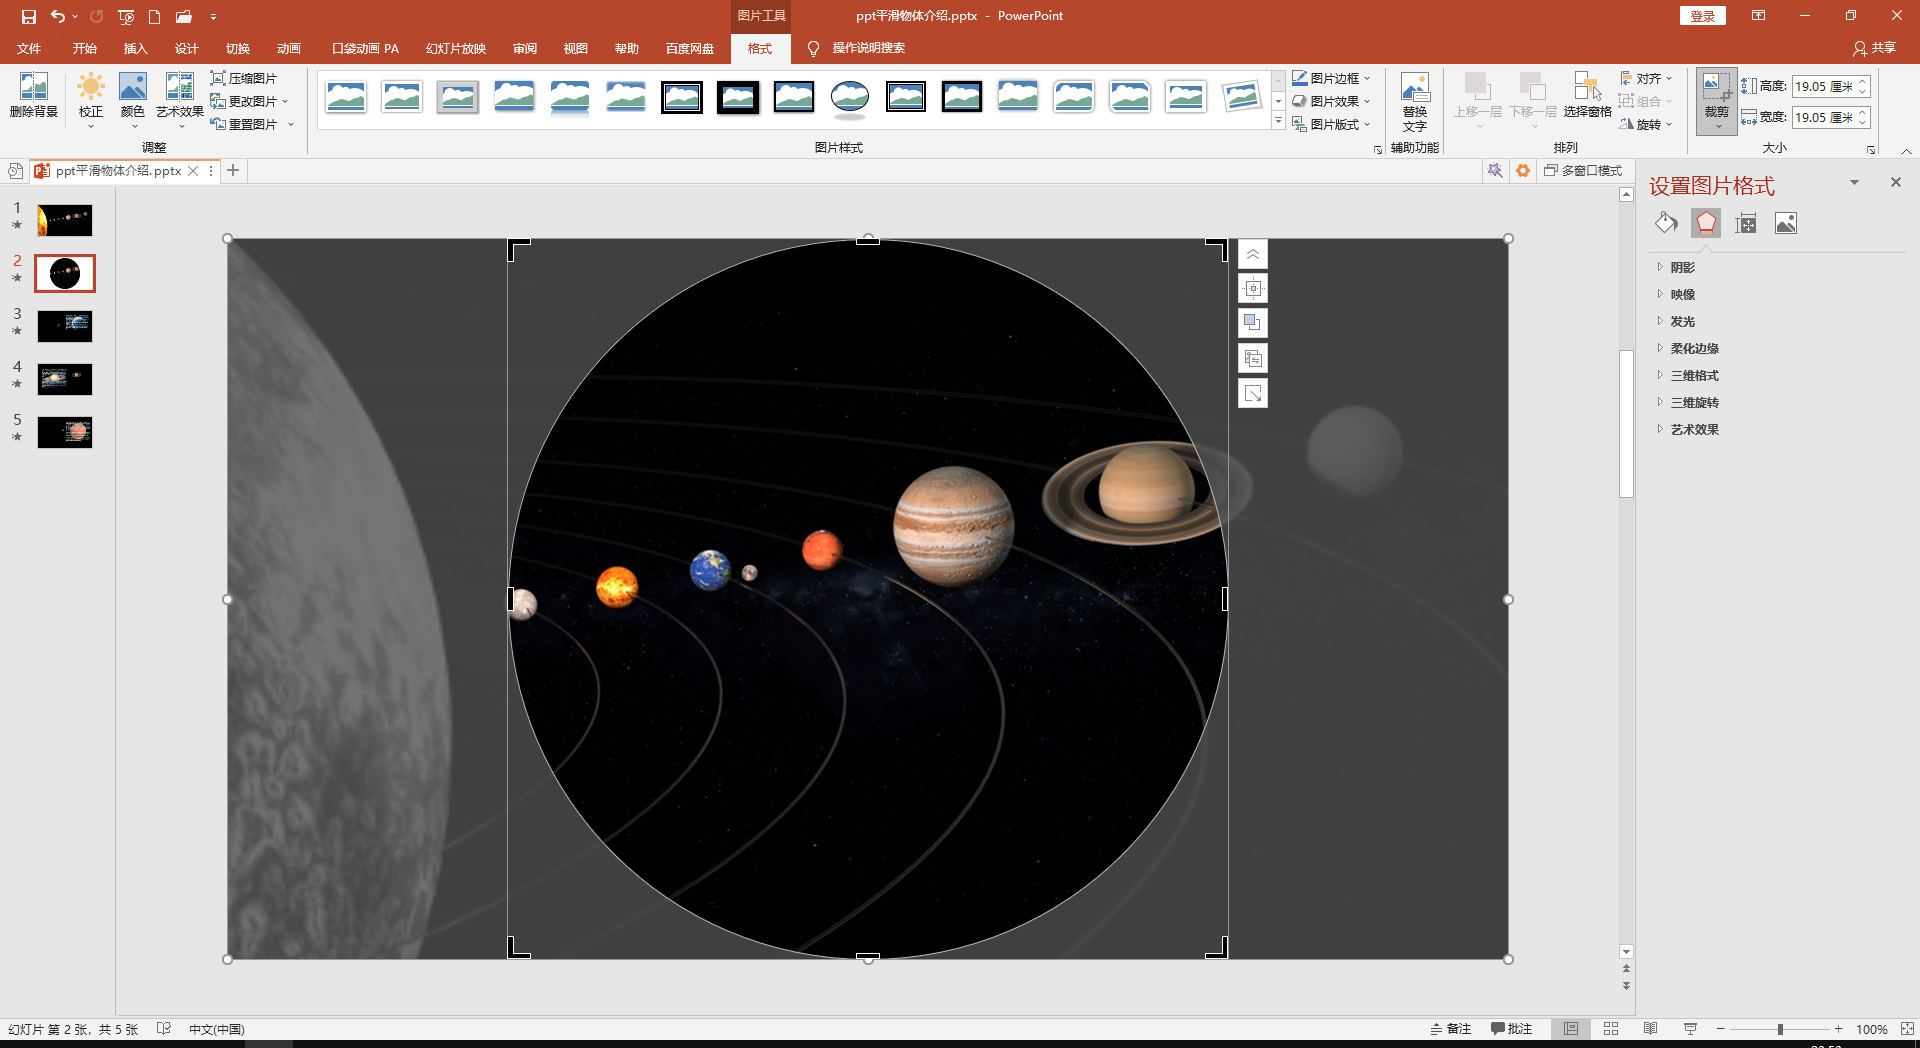
Task: Open the Corrections (校正) tool
Action: pos(91,100)
